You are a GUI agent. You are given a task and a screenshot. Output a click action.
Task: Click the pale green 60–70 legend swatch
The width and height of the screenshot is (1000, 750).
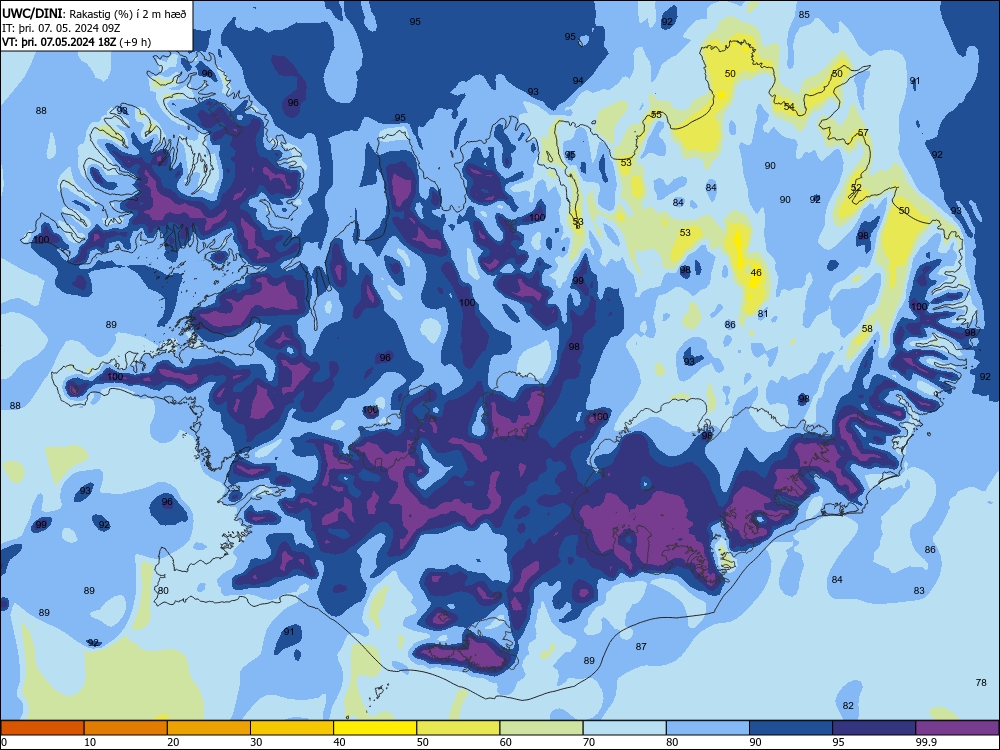(x=541, y=728)
